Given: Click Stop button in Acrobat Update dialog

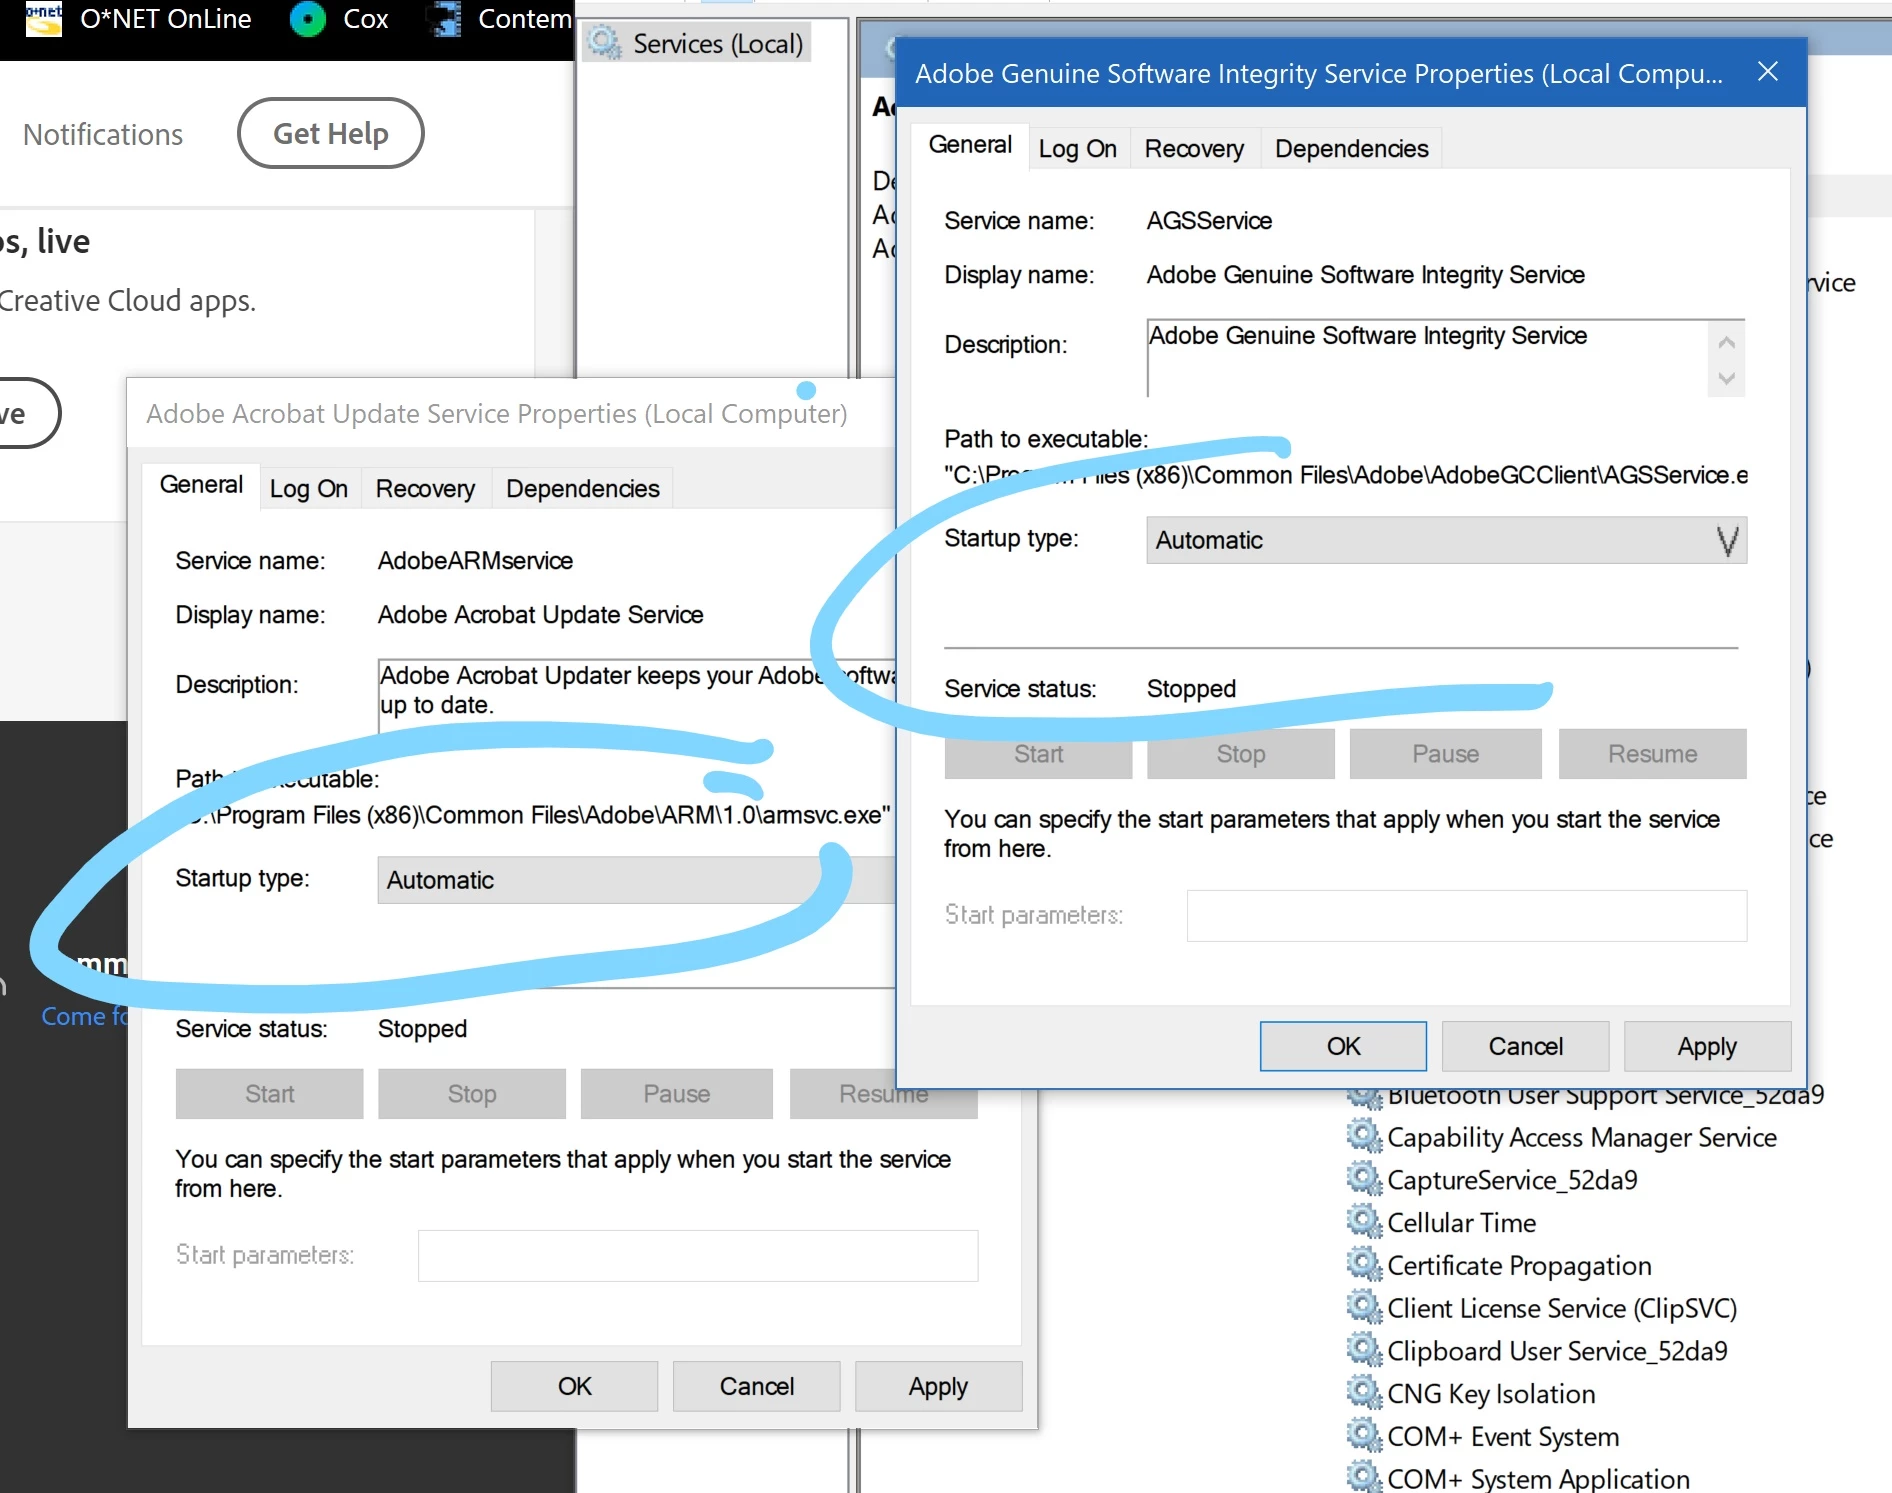Looking at the screenshot, I should (x=471, y=1094).
